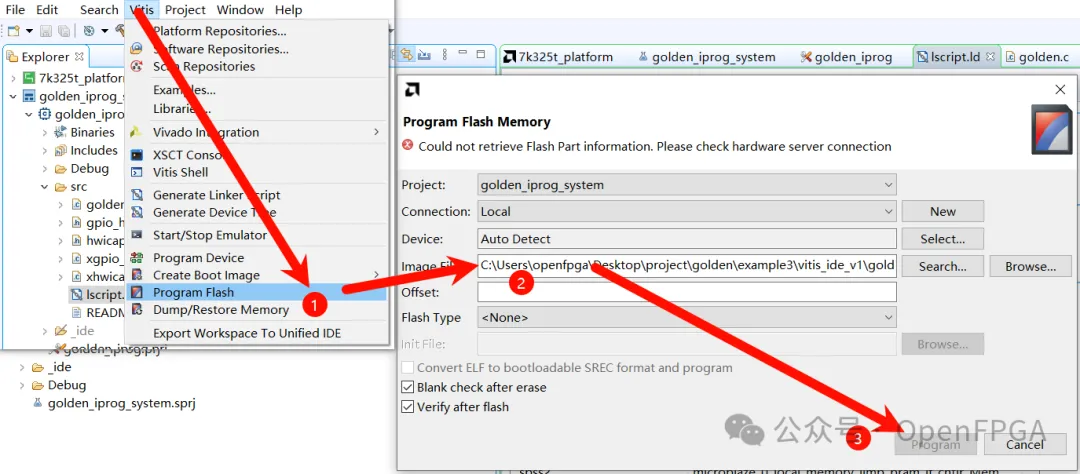Select the Binaries tree item

[x=92, y=132]
